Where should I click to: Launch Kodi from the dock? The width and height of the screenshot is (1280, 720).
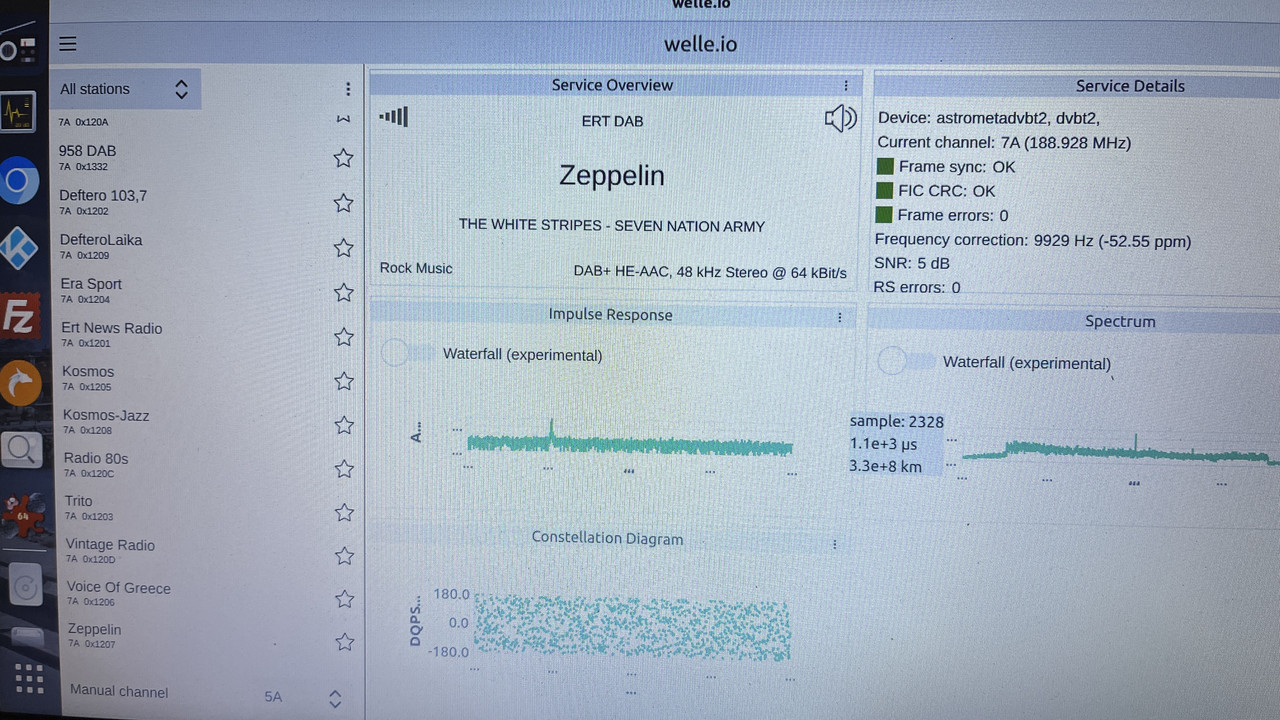tap(18, 248)
